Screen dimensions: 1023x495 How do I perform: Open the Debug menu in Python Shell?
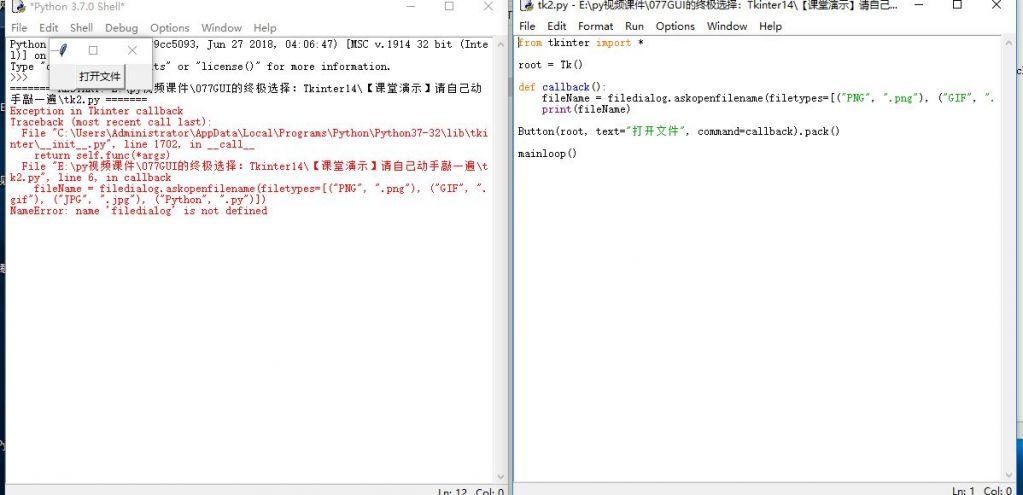click(121, 28)
